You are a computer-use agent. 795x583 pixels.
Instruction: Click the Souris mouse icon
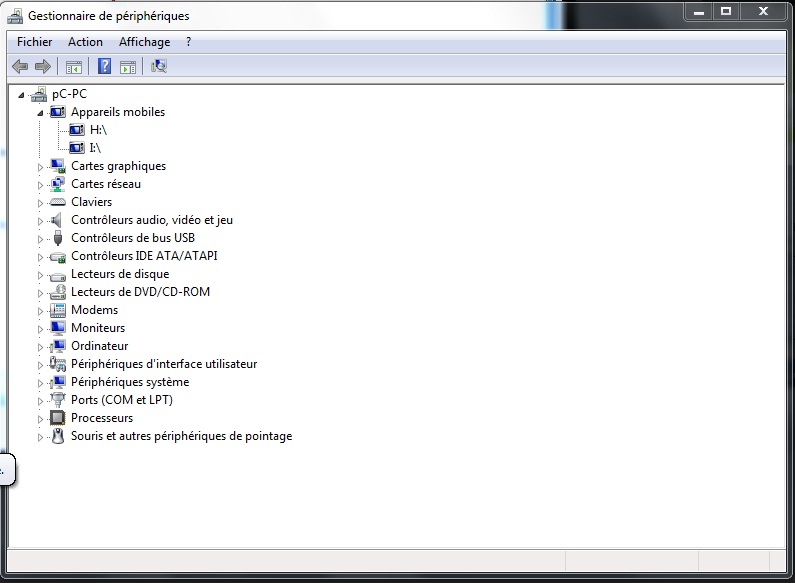(58, 436)
